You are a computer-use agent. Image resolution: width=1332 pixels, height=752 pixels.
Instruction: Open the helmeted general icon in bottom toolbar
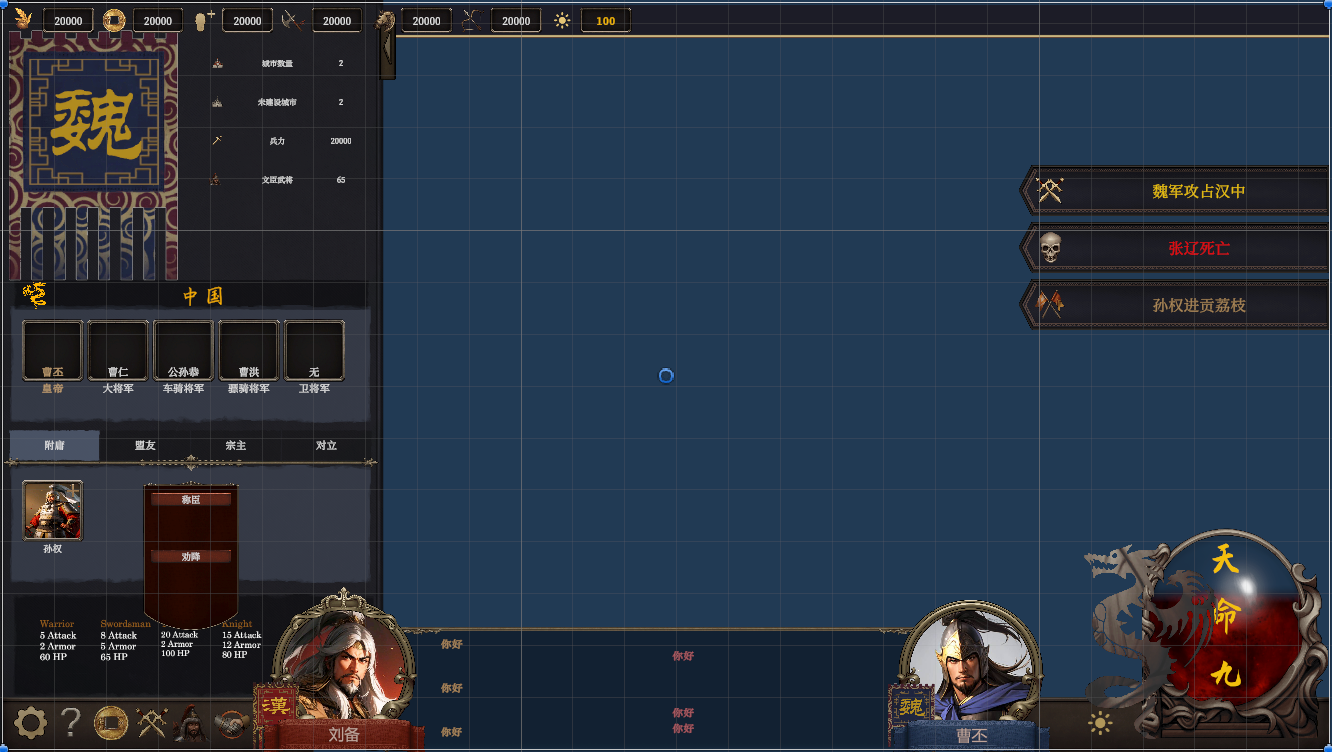(x=190, y=722)
